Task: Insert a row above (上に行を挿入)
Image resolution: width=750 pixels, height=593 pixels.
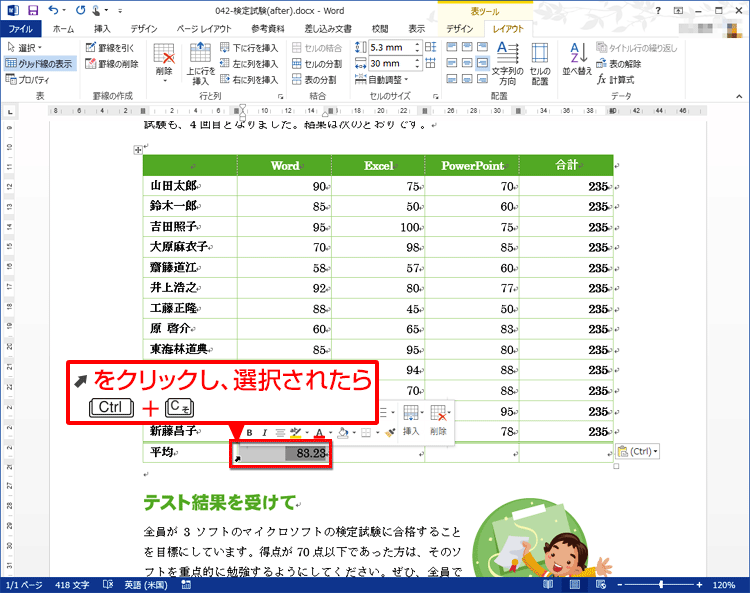Action: [200, 64]
